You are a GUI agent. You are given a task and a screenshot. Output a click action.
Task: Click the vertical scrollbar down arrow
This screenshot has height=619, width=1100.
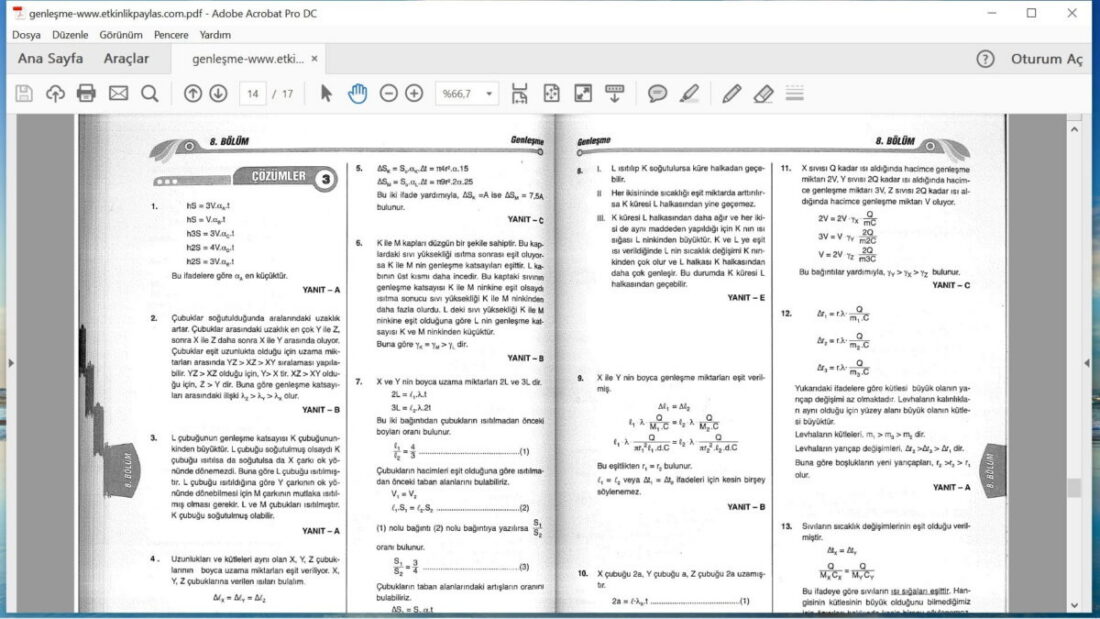click(x=1074, y=605)
